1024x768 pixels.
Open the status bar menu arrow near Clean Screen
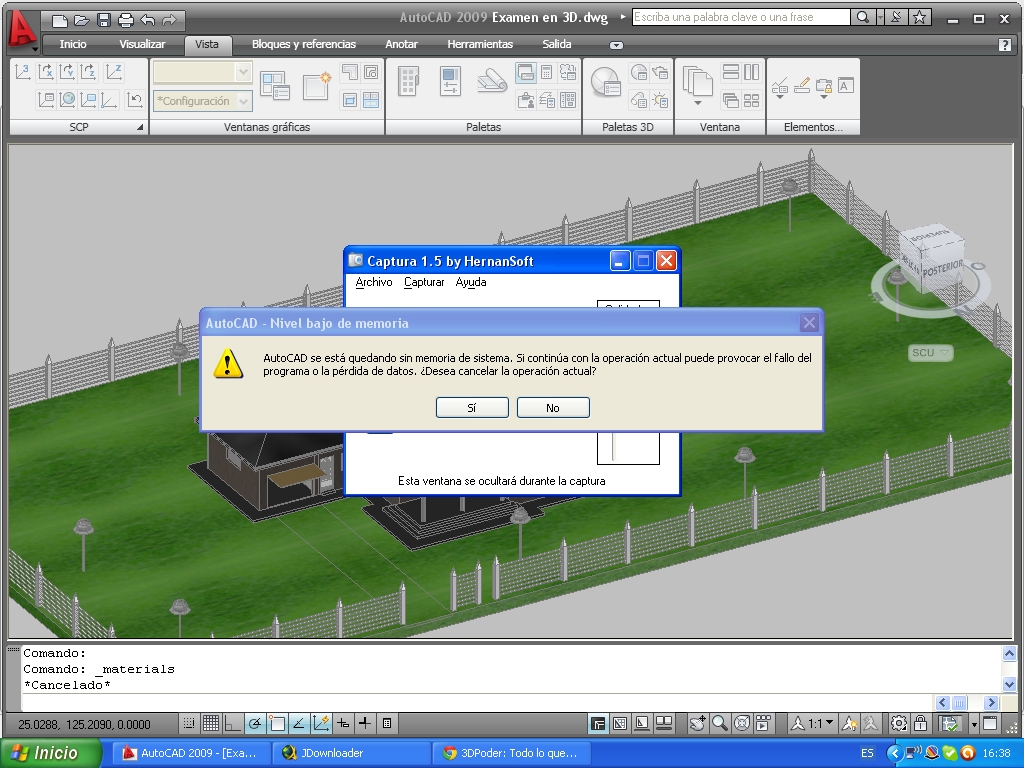click(x=974, y=724)
